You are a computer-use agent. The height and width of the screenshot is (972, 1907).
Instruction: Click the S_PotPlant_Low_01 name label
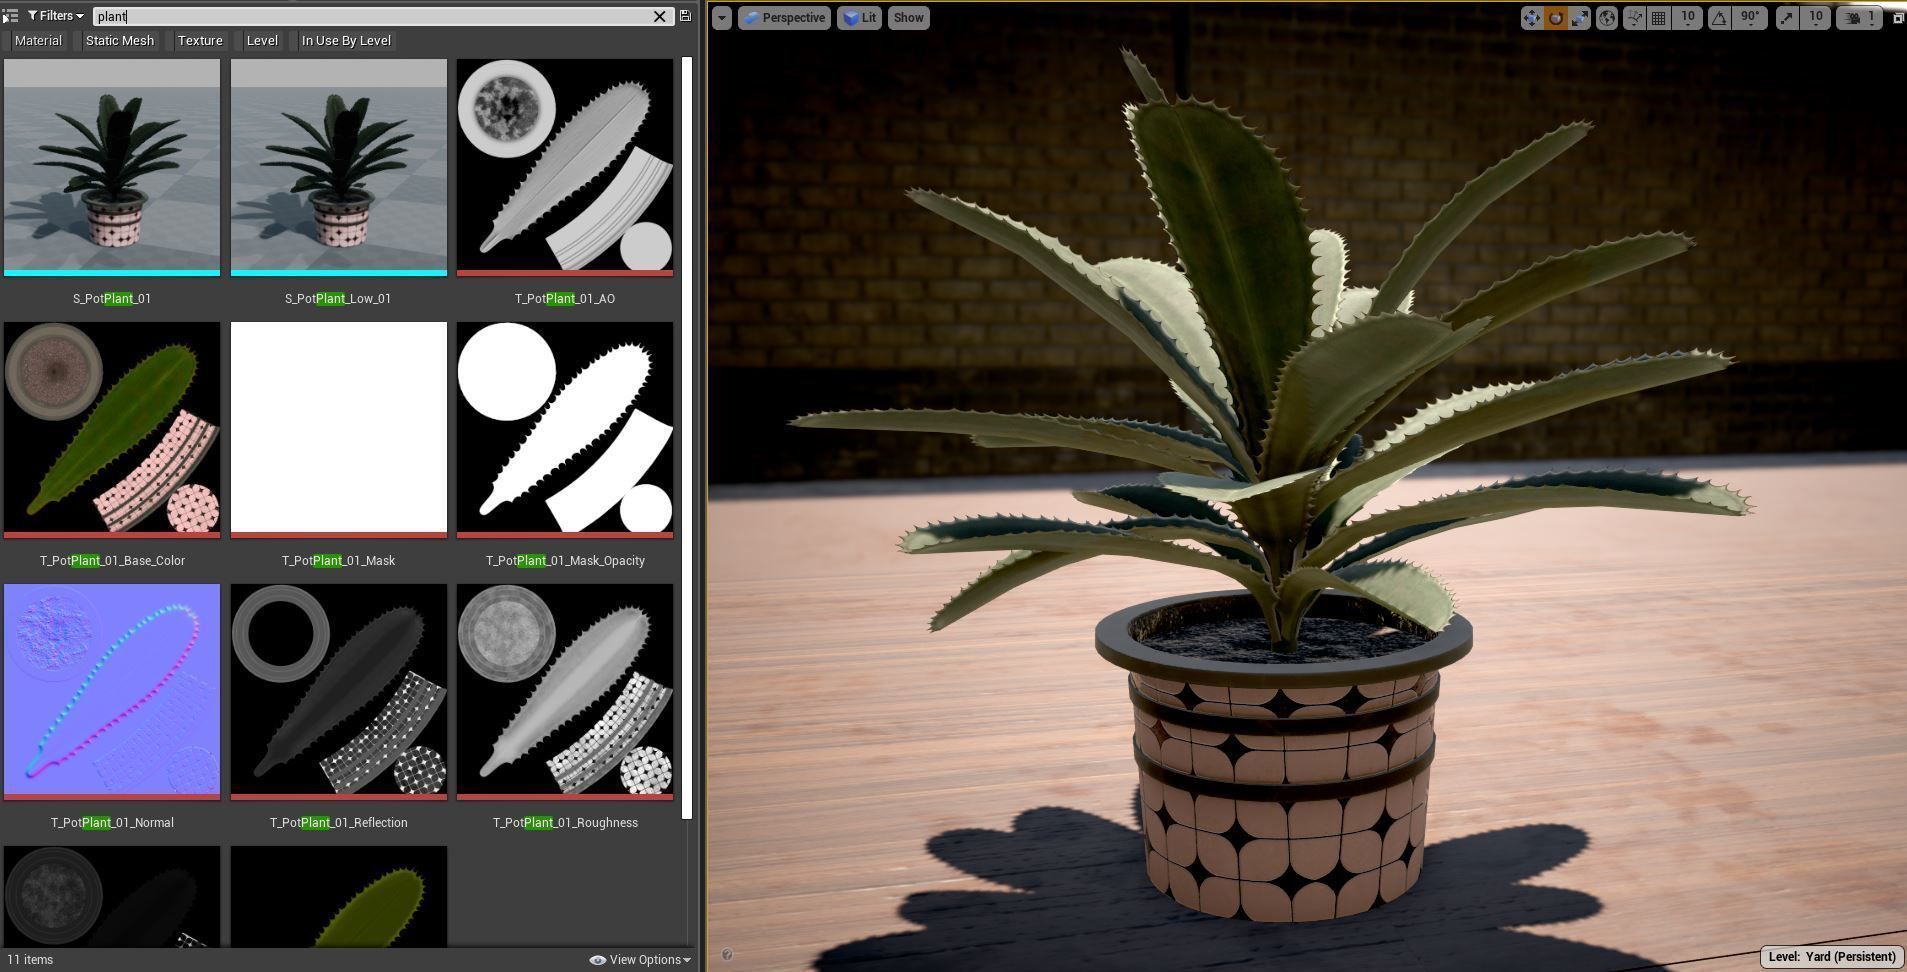[338, 298]
